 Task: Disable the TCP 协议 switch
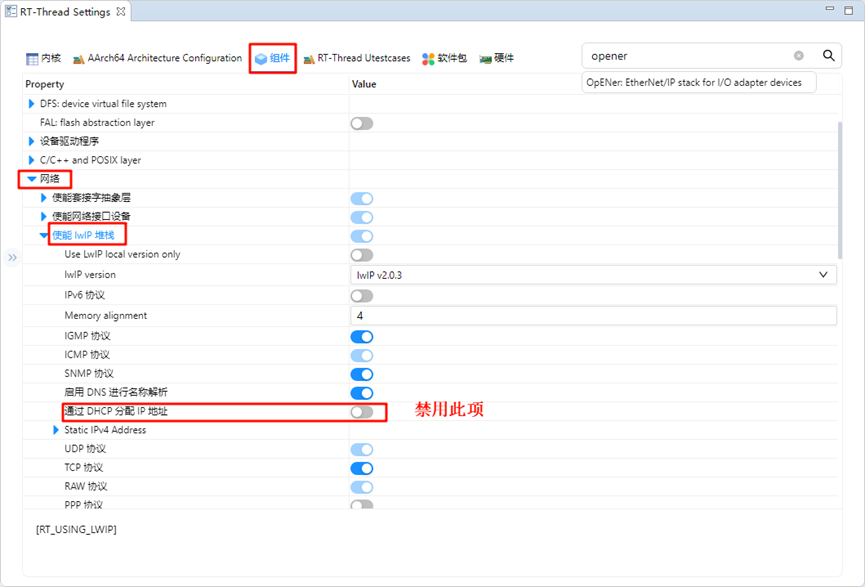[x=362, y=468]
